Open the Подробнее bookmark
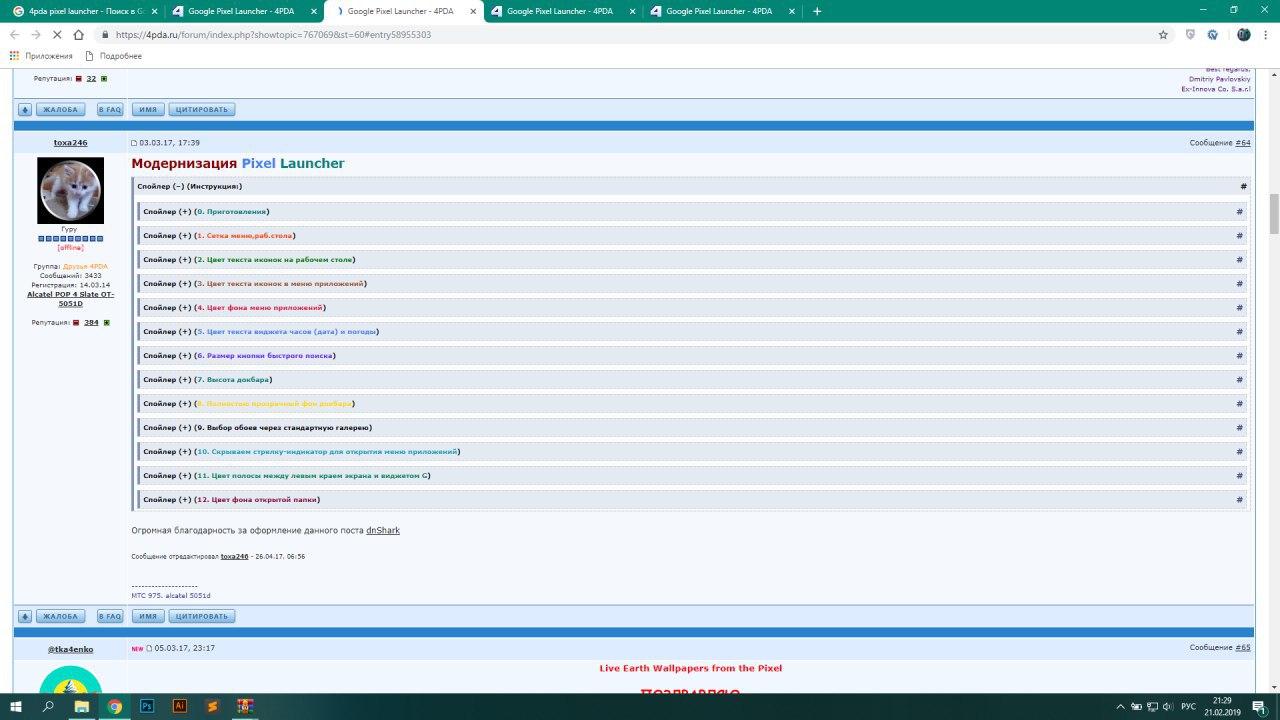Viewport: 1280px width, 720px height. (114, 56)
